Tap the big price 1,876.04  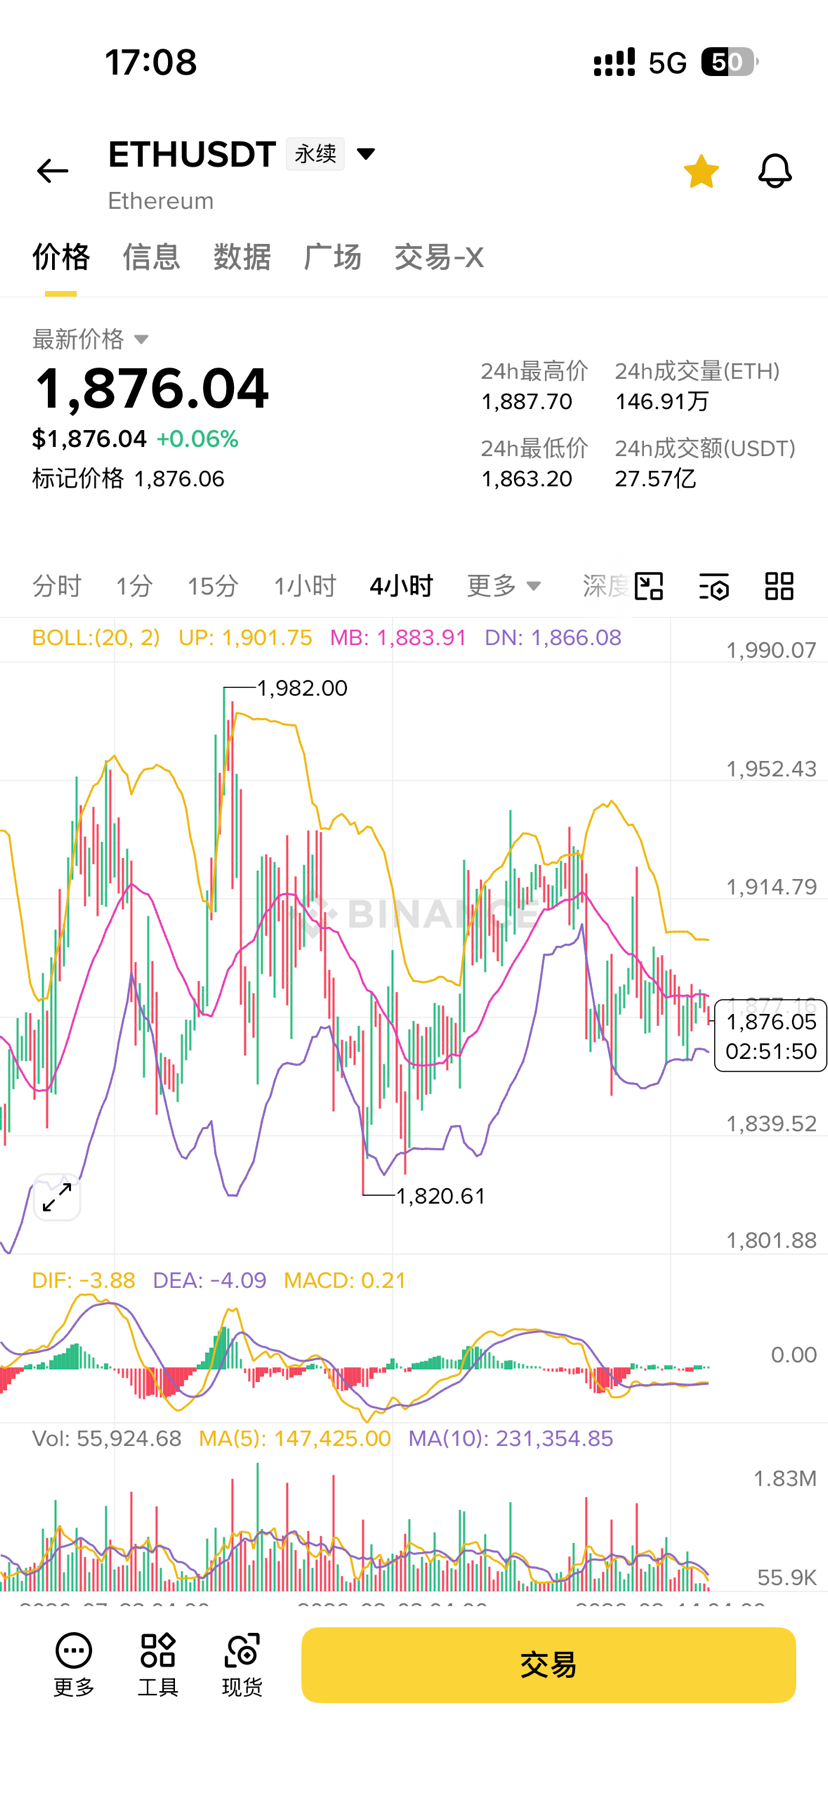point(152,389)
